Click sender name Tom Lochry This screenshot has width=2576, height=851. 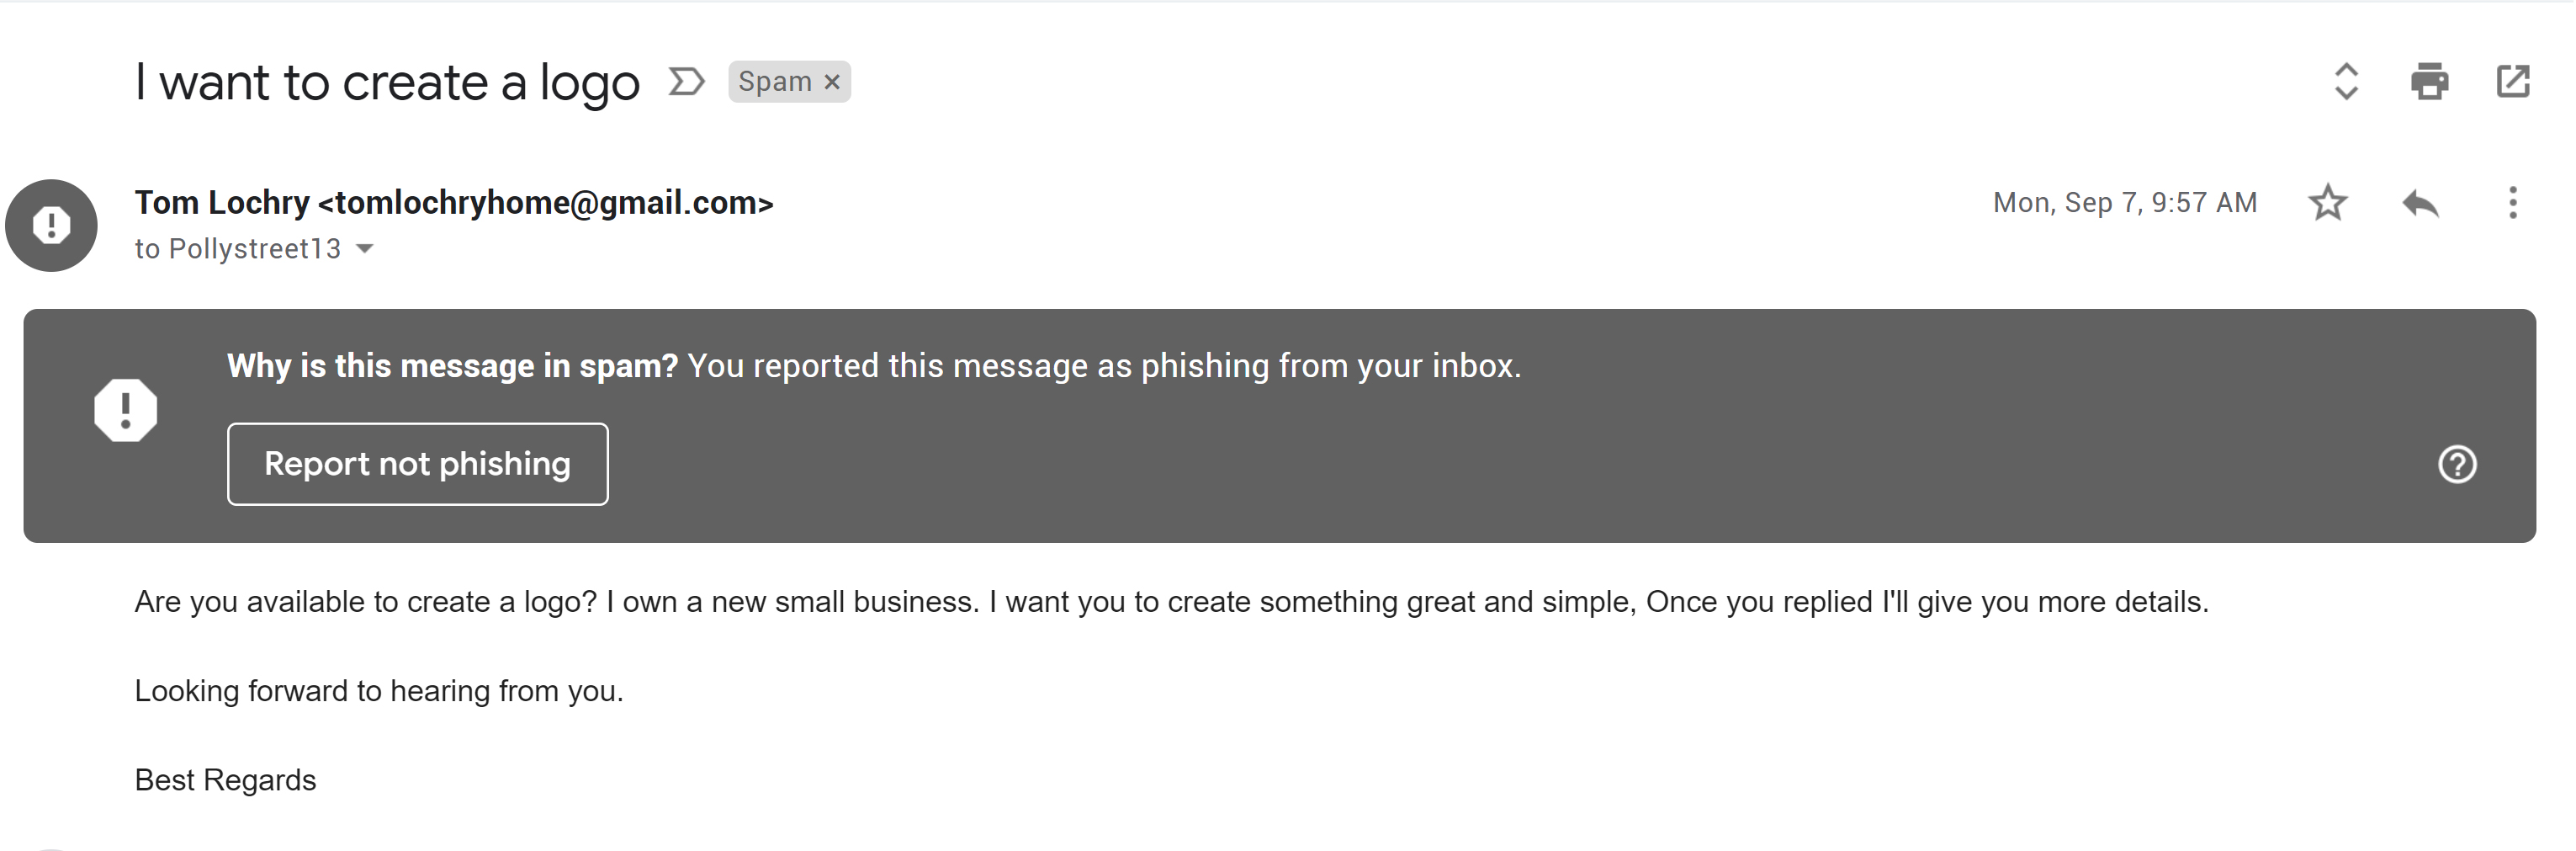[x=222, y=203]
